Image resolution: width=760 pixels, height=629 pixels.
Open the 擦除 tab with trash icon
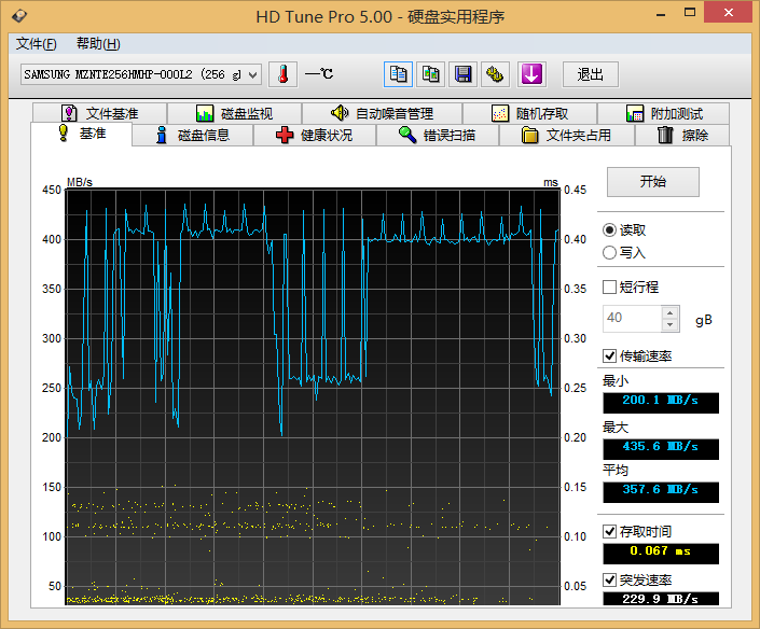pos(683,135)
